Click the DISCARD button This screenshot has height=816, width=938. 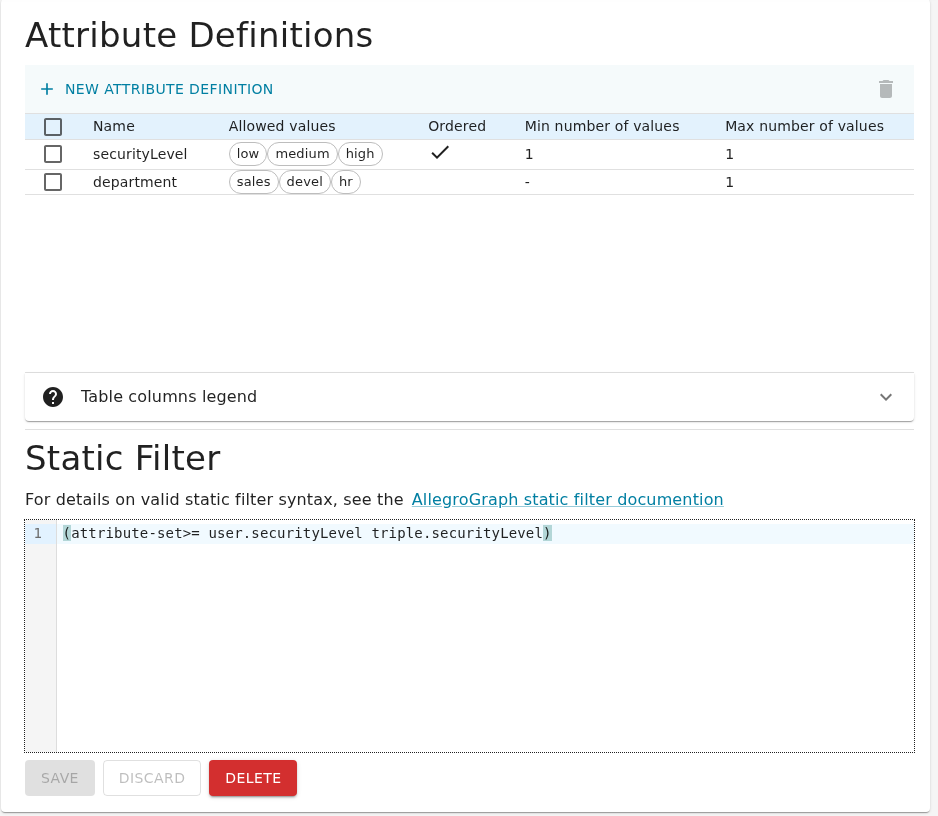pyautogui.click(x=152, y=778)
